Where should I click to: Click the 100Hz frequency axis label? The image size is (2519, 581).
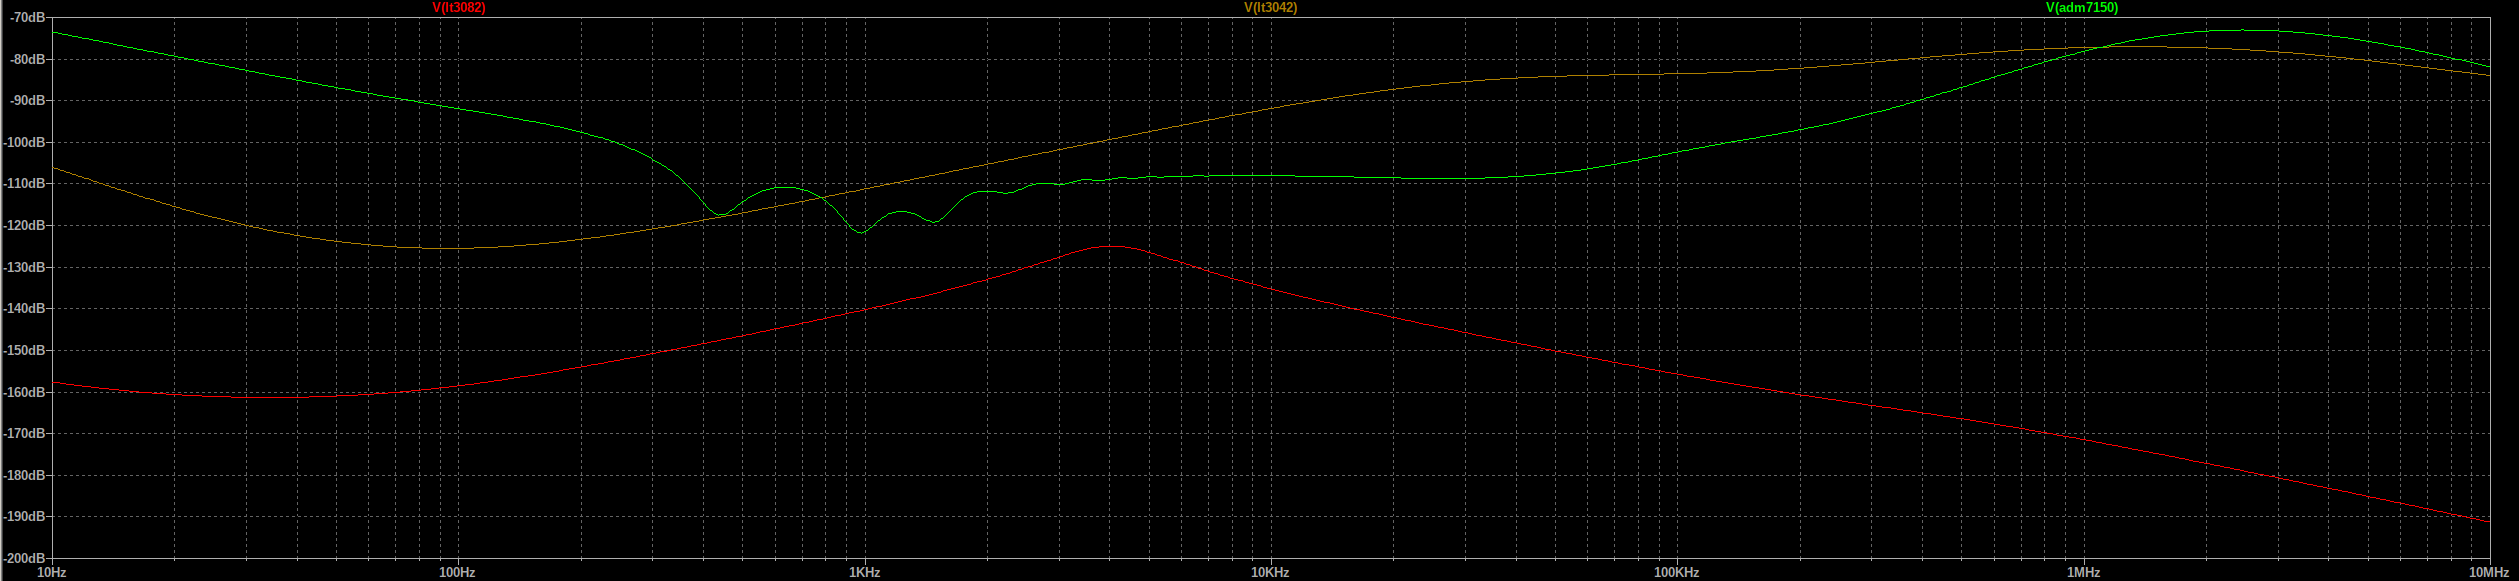click(458, 573)
